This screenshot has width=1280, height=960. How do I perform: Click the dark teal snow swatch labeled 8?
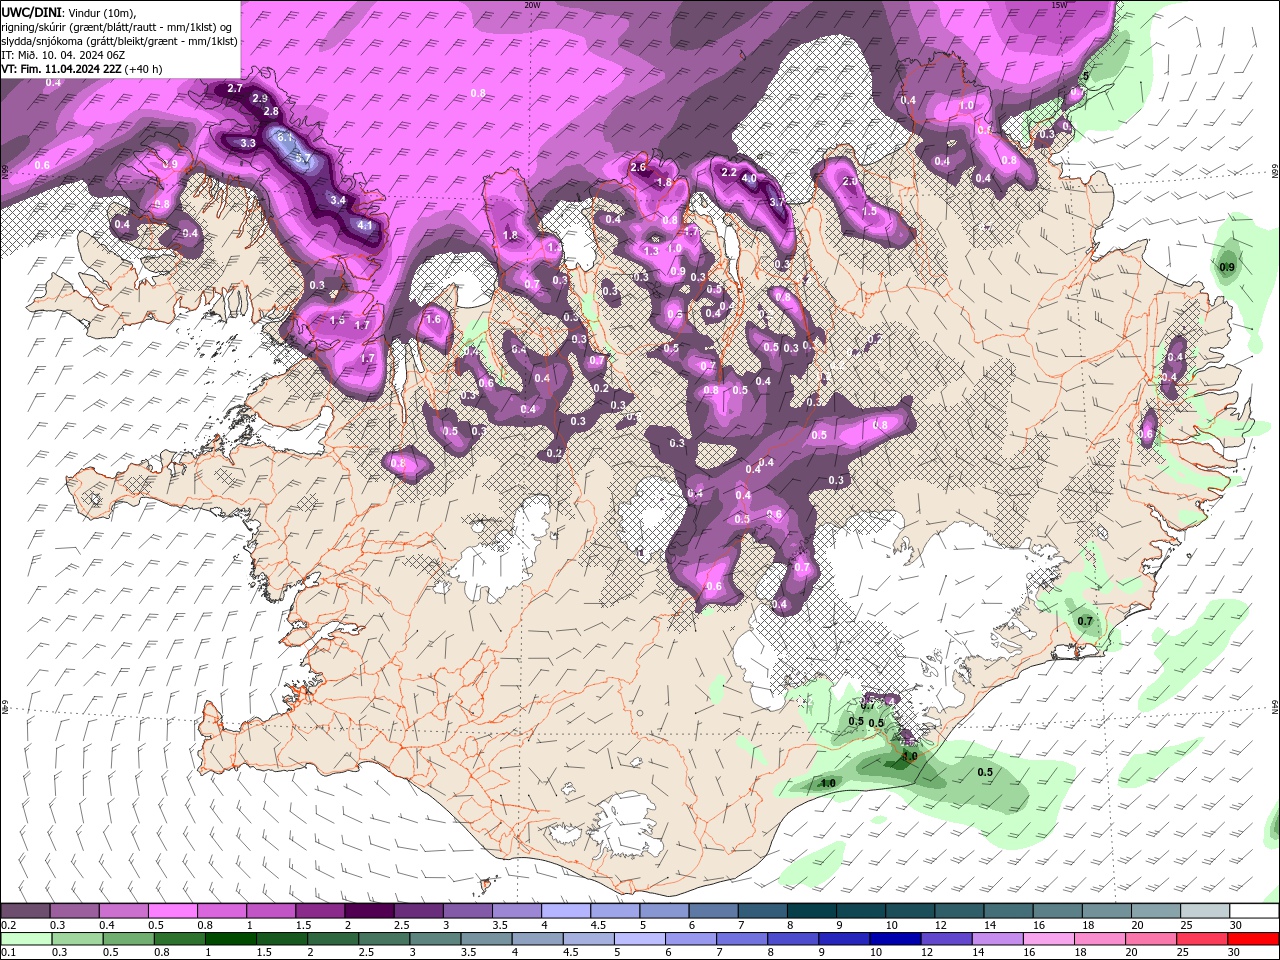click(x=811, y=911)
